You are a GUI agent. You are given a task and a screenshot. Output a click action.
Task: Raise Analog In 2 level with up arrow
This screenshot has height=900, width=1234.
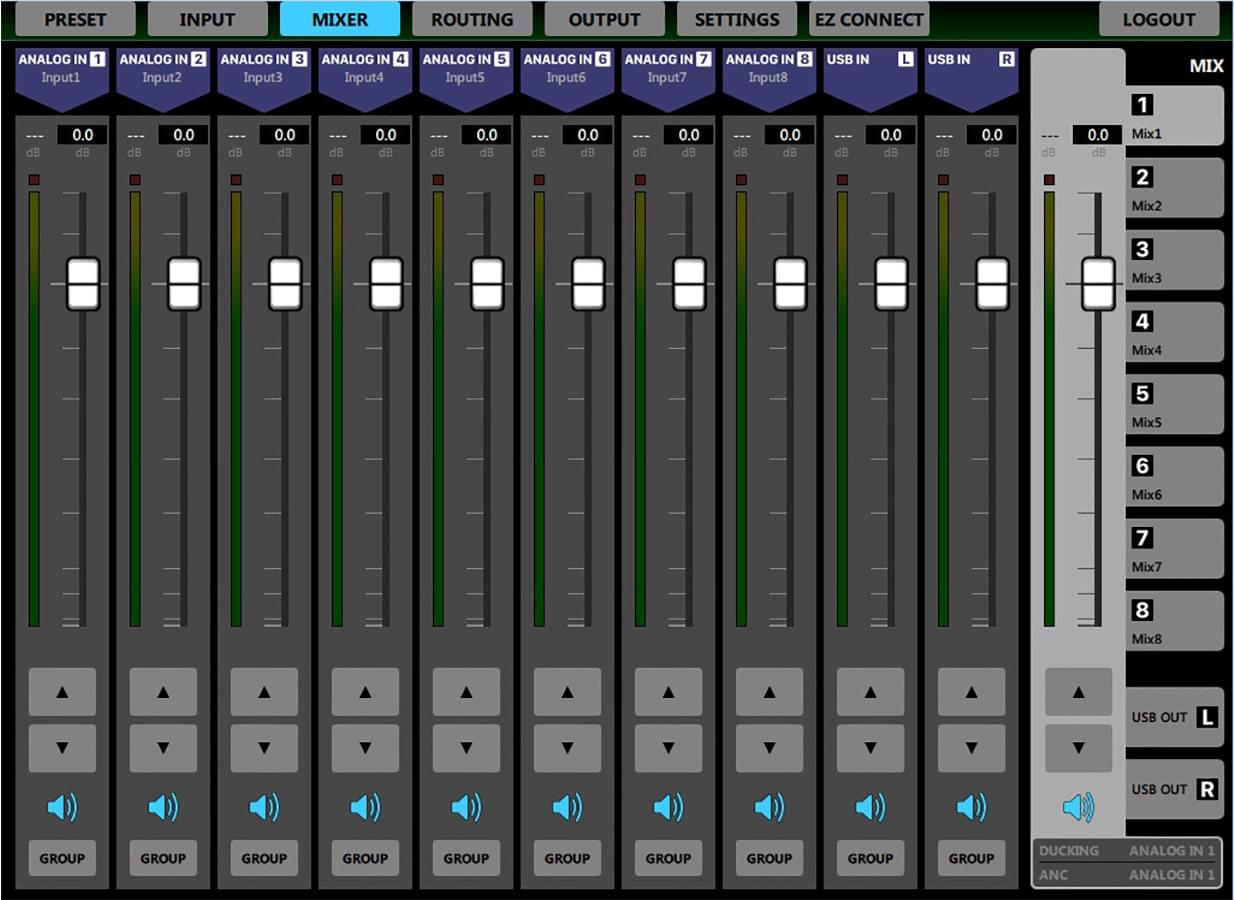(x=163, y=691)
